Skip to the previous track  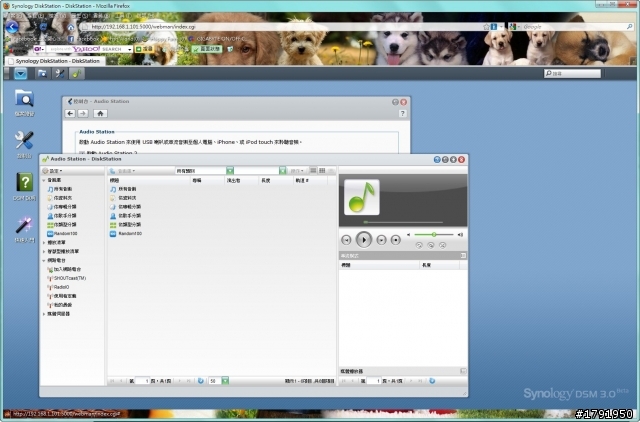pos(346,240)
